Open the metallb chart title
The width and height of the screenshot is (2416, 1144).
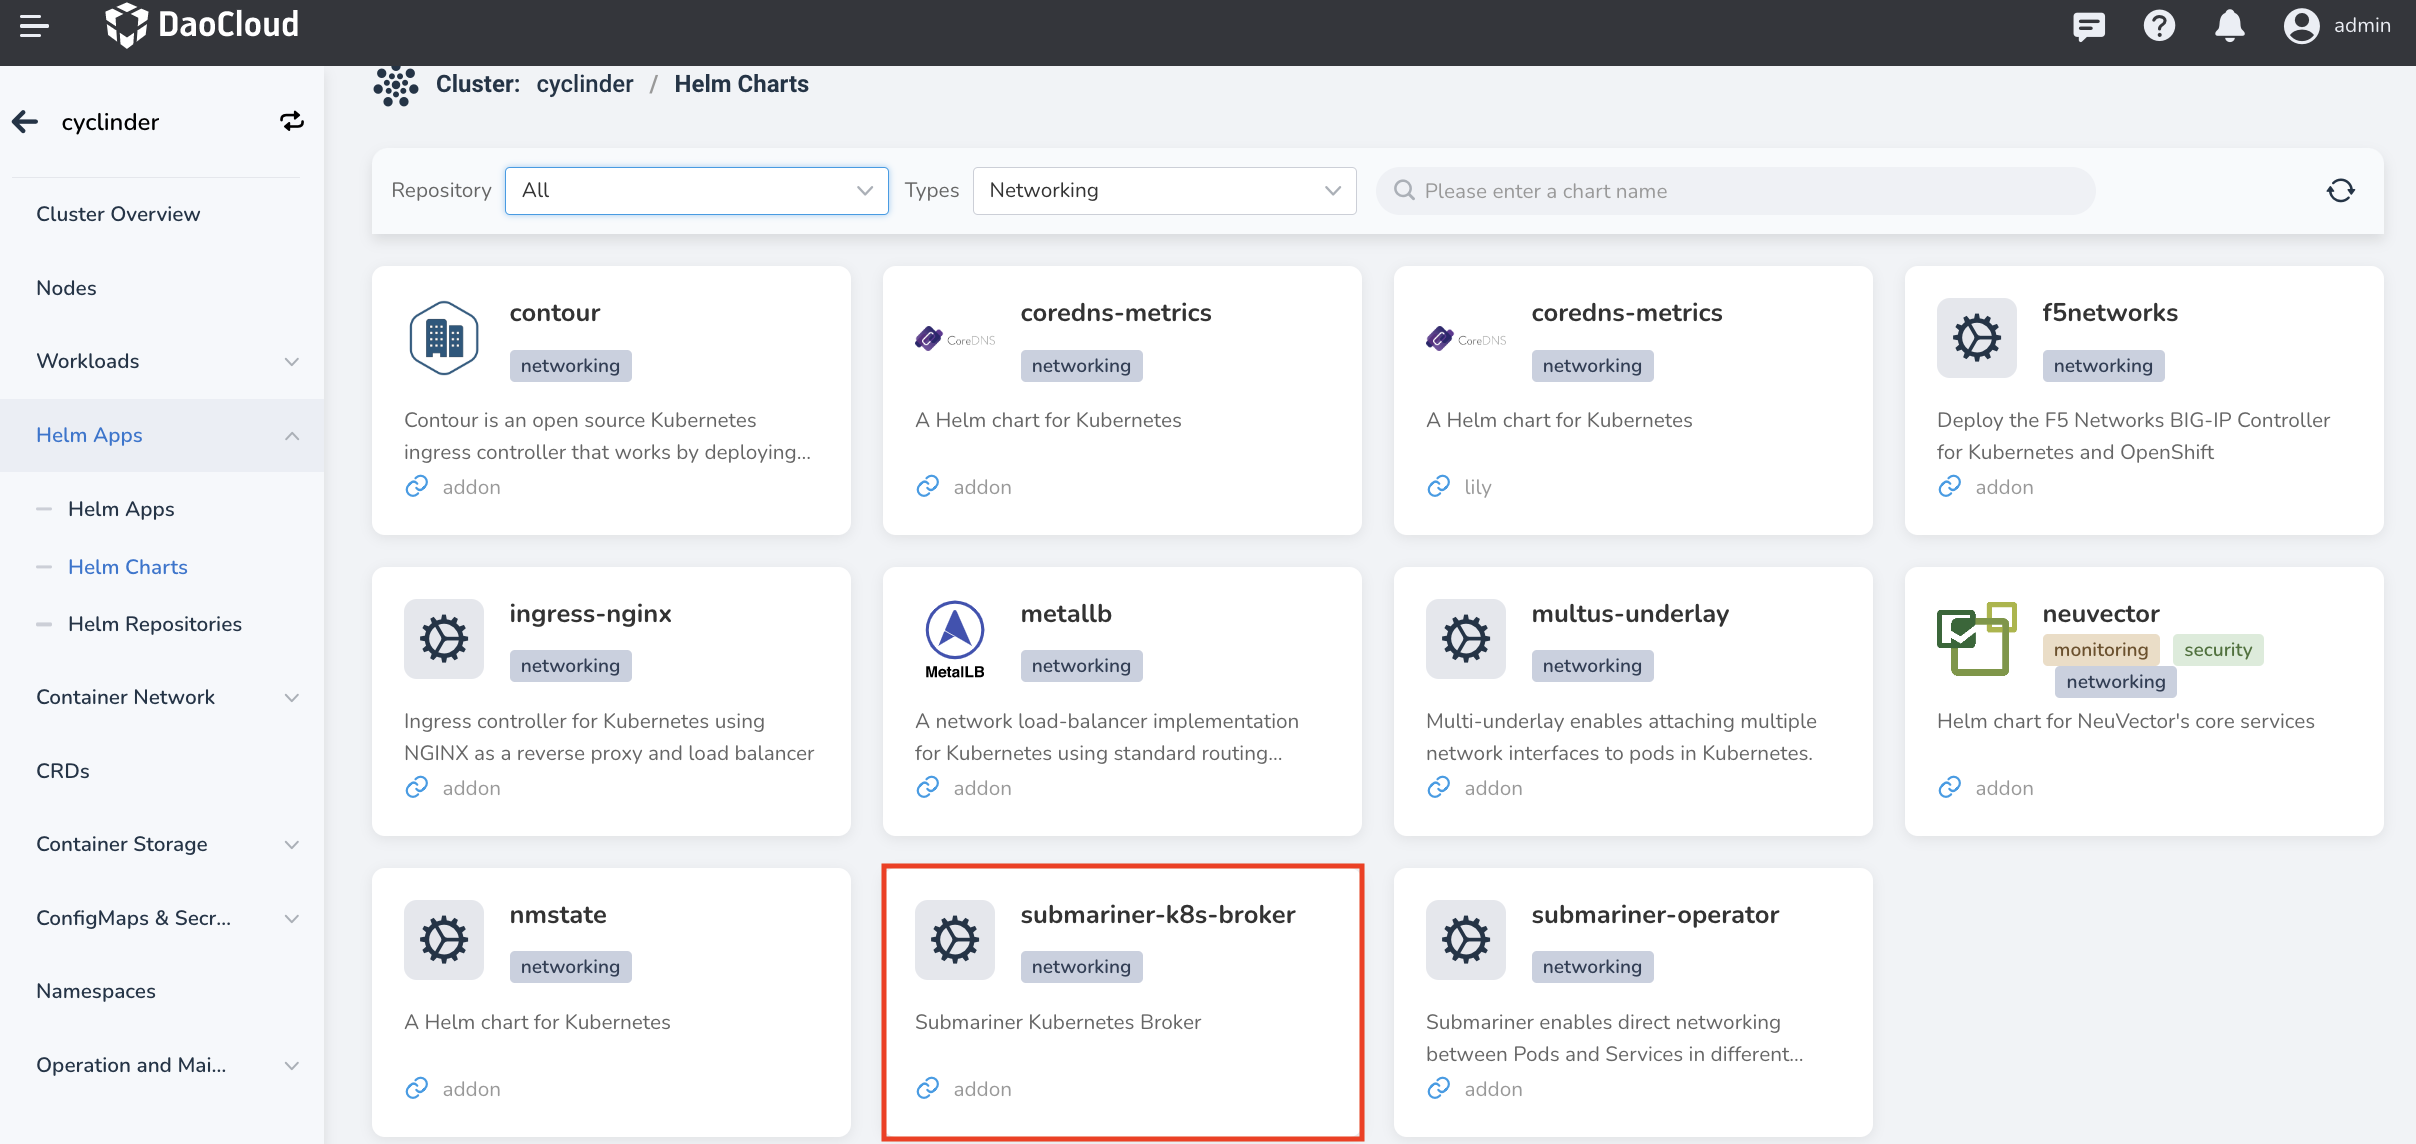click(x=1066, y=614)
